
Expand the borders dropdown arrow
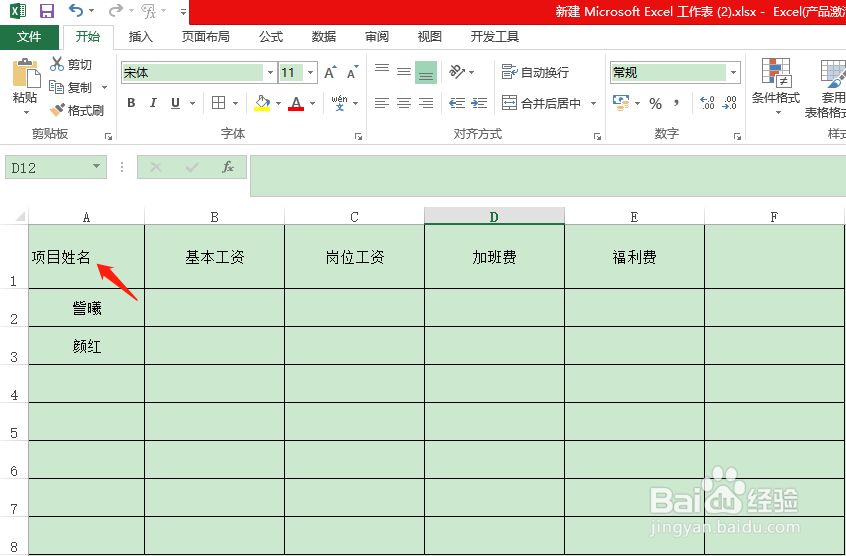tap(235, 103)
